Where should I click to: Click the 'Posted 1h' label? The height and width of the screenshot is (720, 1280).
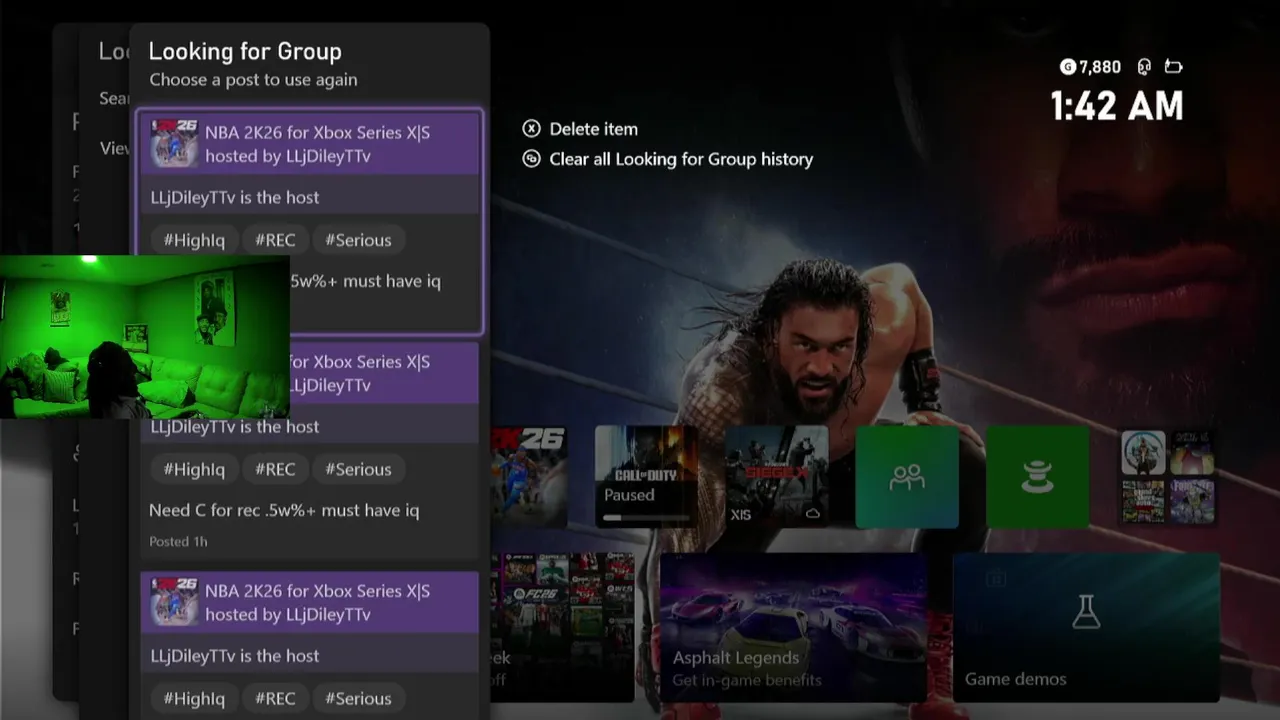pos(178,541)
